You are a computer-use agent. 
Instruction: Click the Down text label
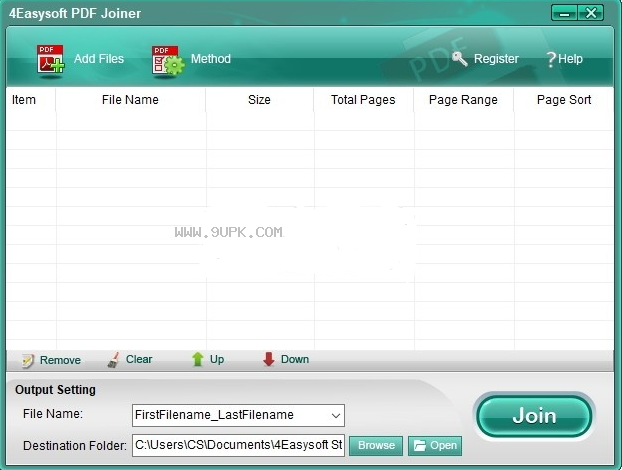[295, 359]
